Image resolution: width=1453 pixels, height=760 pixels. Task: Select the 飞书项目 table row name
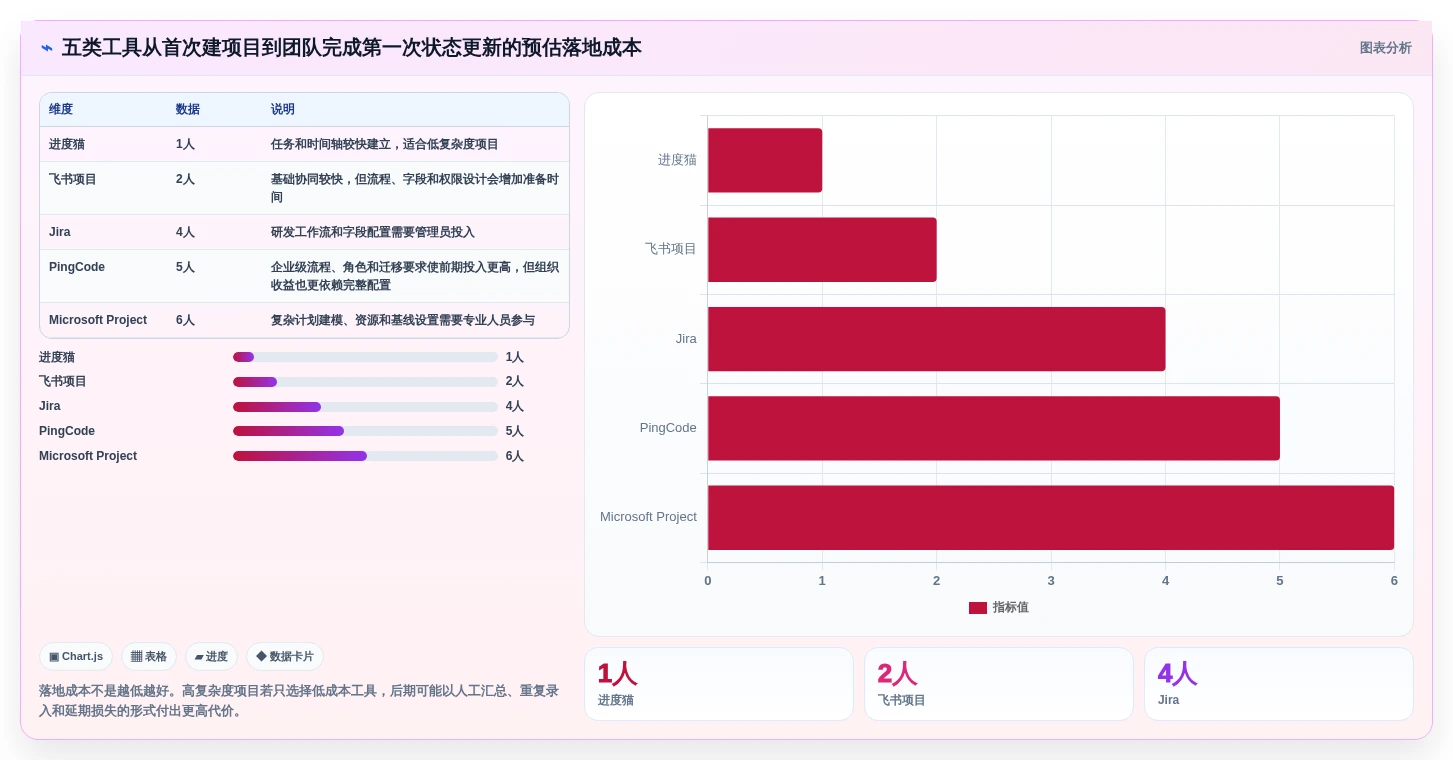pyautogui.click(x=73, y=179)
